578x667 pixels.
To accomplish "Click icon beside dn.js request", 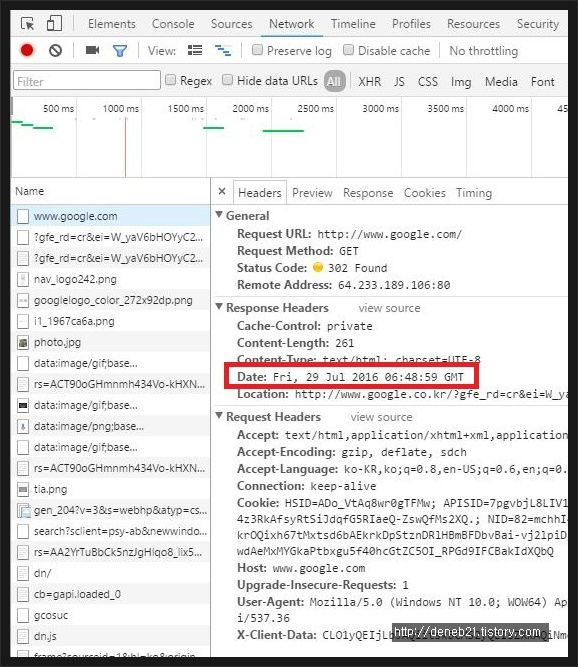I will click(23, 637).
